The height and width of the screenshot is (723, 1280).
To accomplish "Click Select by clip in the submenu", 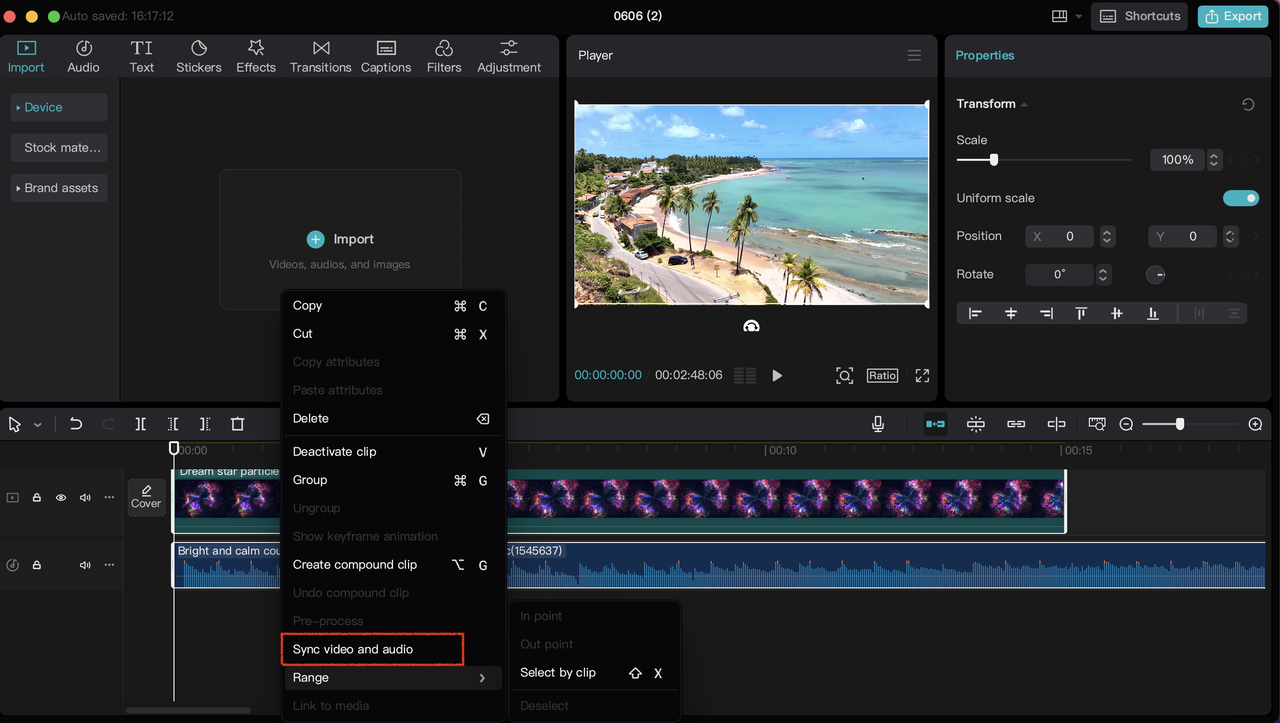I will [x=557, y=673].
